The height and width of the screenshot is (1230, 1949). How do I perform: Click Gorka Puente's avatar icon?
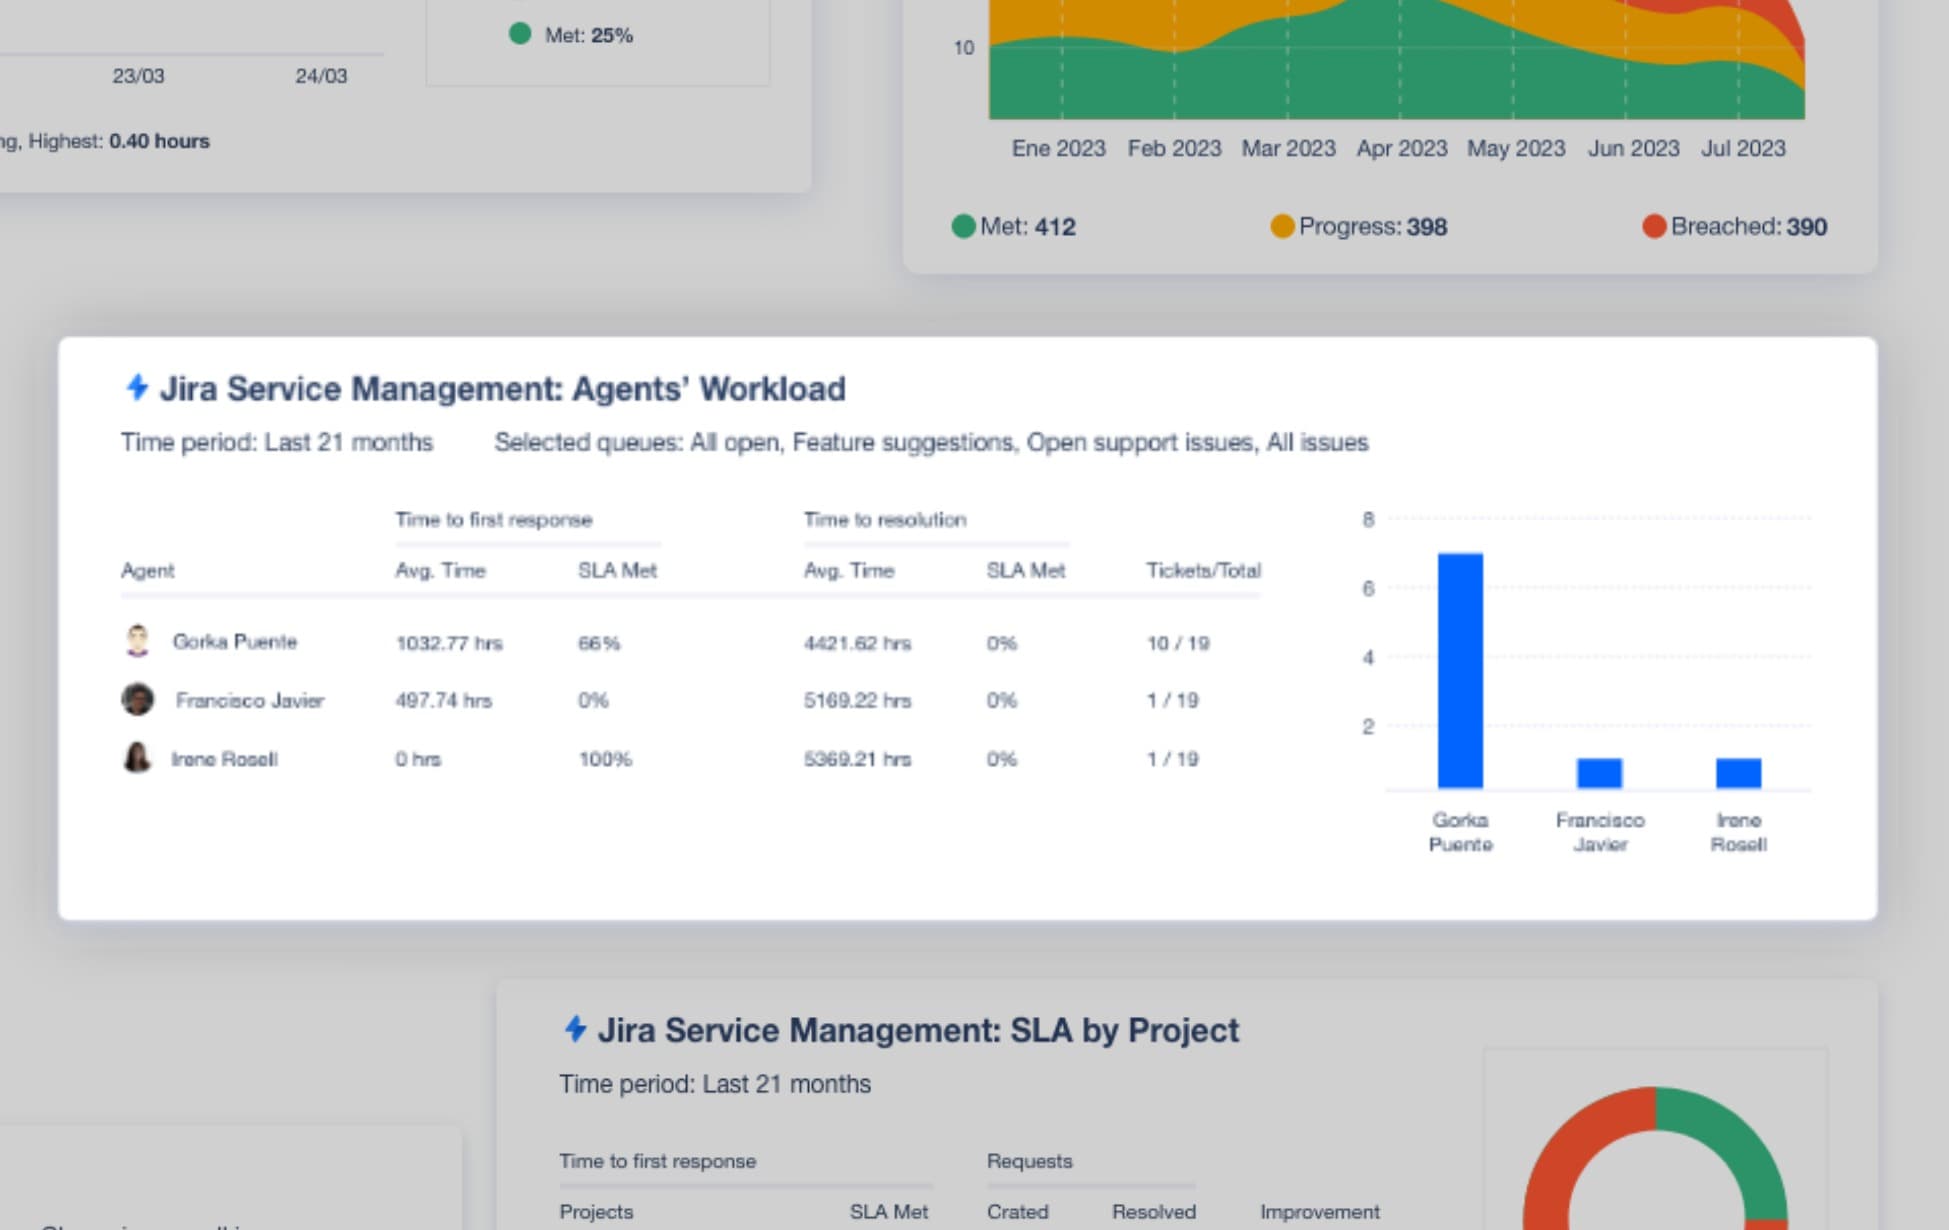click(x=138, y=641)
